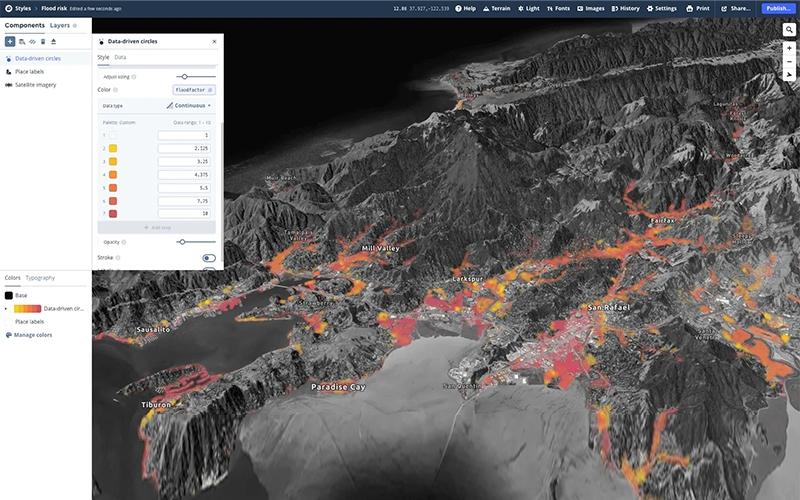Open the Fonts menu in top bar
The image size is (800, 500).
pyautogui.click(x=558, y=9)
